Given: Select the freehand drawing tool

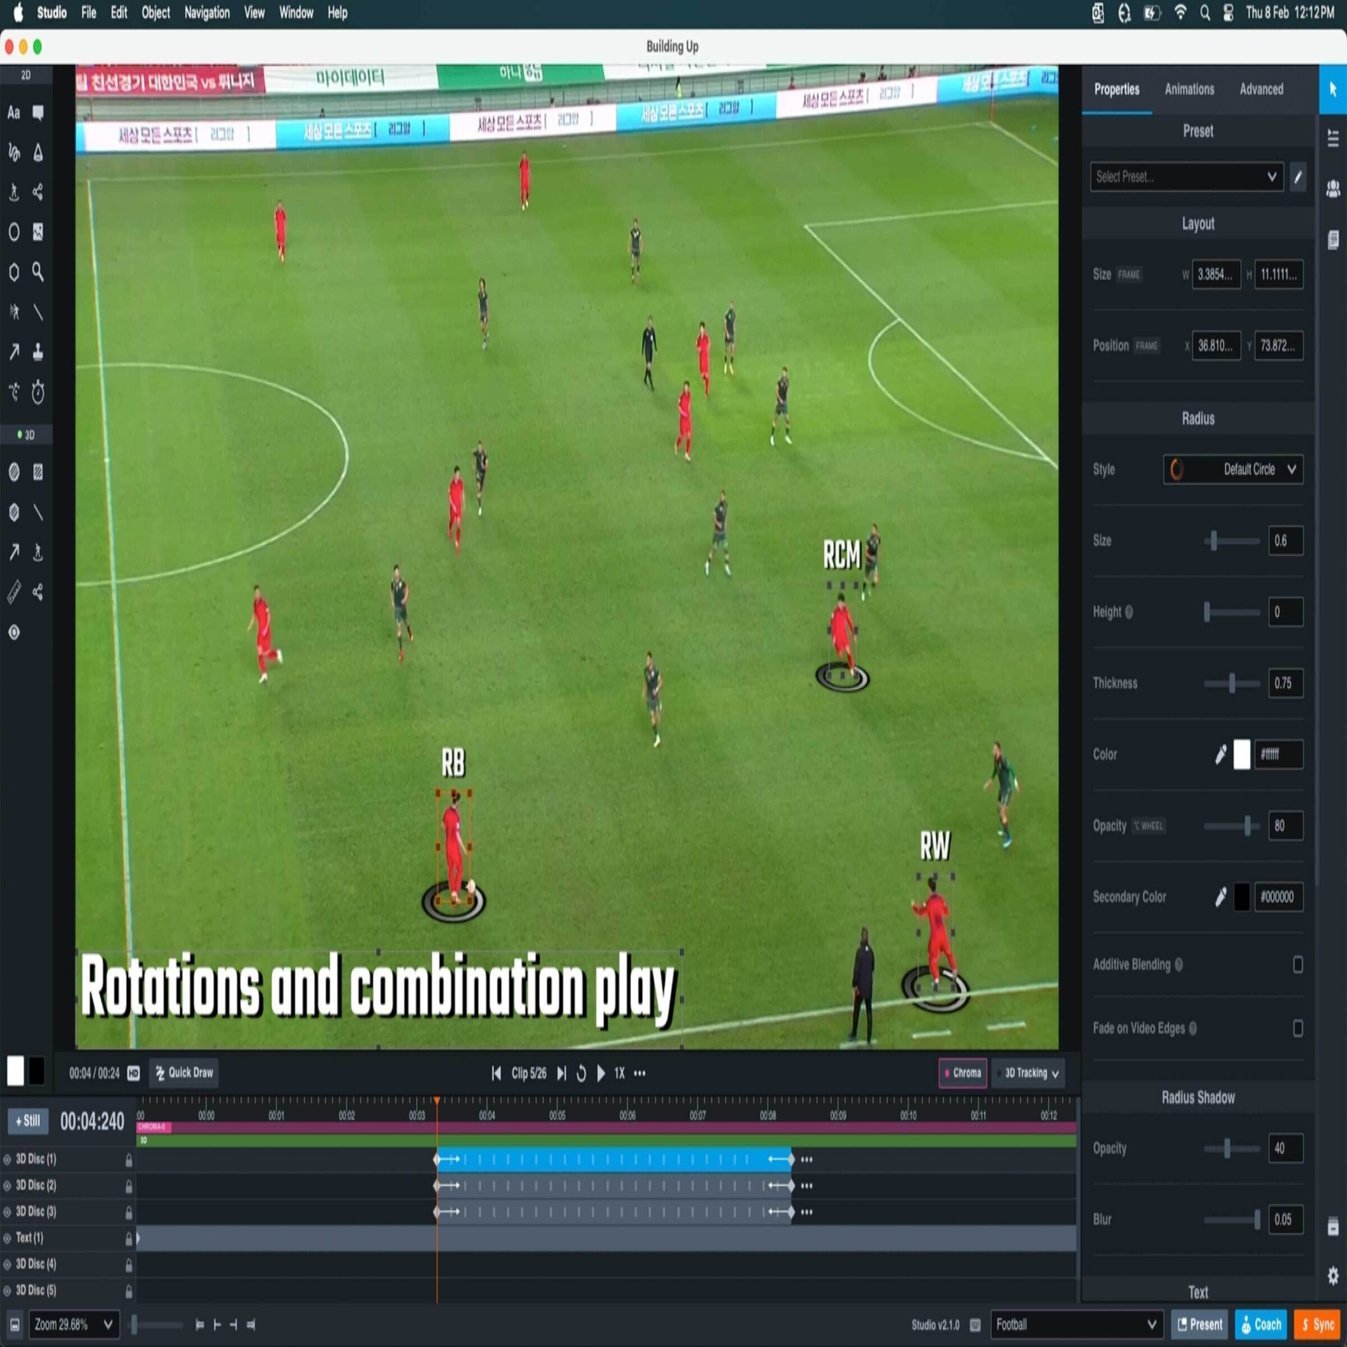Looking at the screenshot, I should pos(12,153).
